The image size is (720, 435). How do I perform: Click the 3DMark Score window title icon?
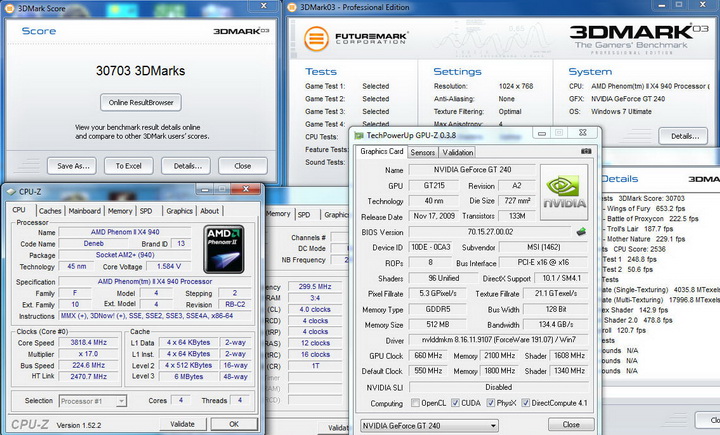pos(10,8)
